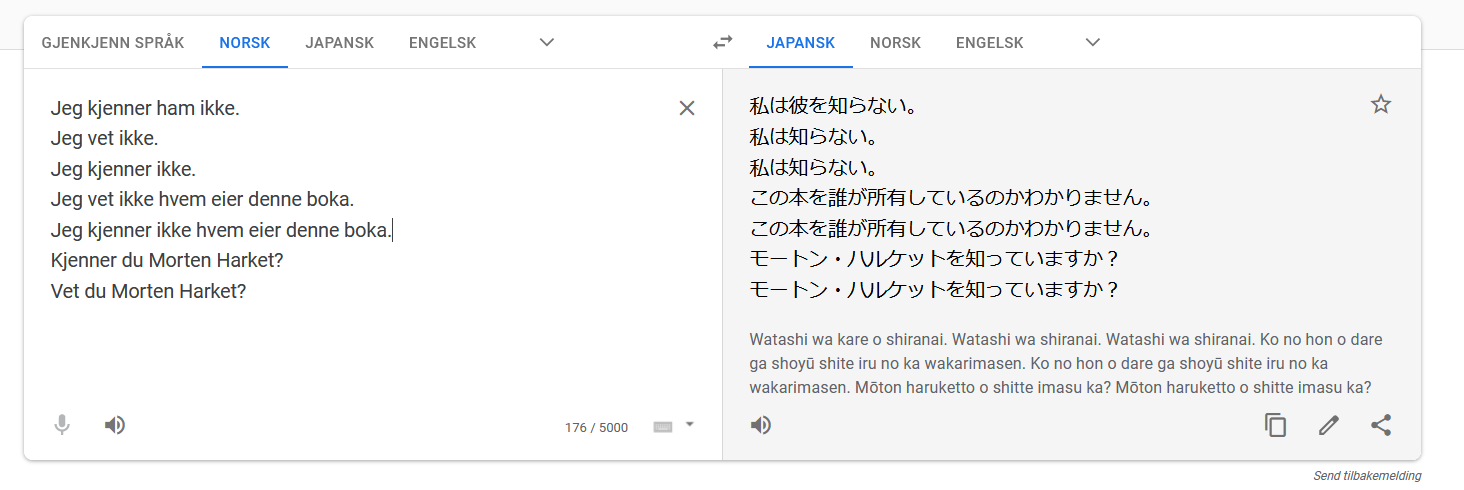Choose Engelsk as source language
Screen dimensions: 1464x490
pos(442,43)
